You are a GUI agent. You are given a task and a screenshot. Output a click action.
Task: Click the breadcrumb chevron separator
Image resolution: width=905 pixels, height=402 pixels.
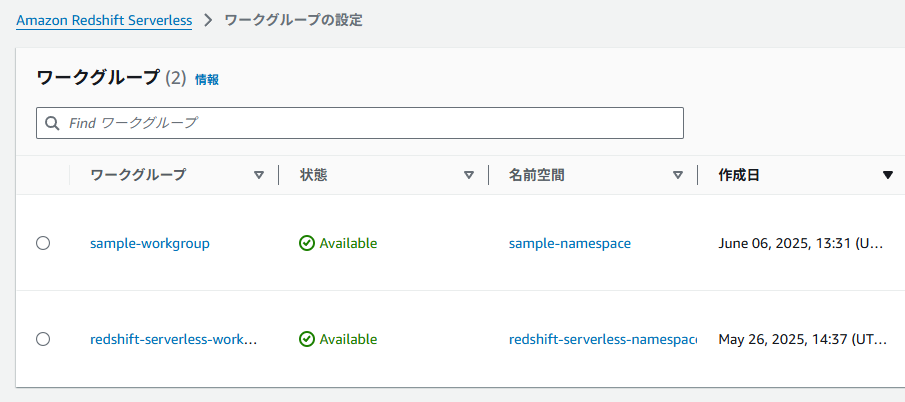tap(208, 21)
